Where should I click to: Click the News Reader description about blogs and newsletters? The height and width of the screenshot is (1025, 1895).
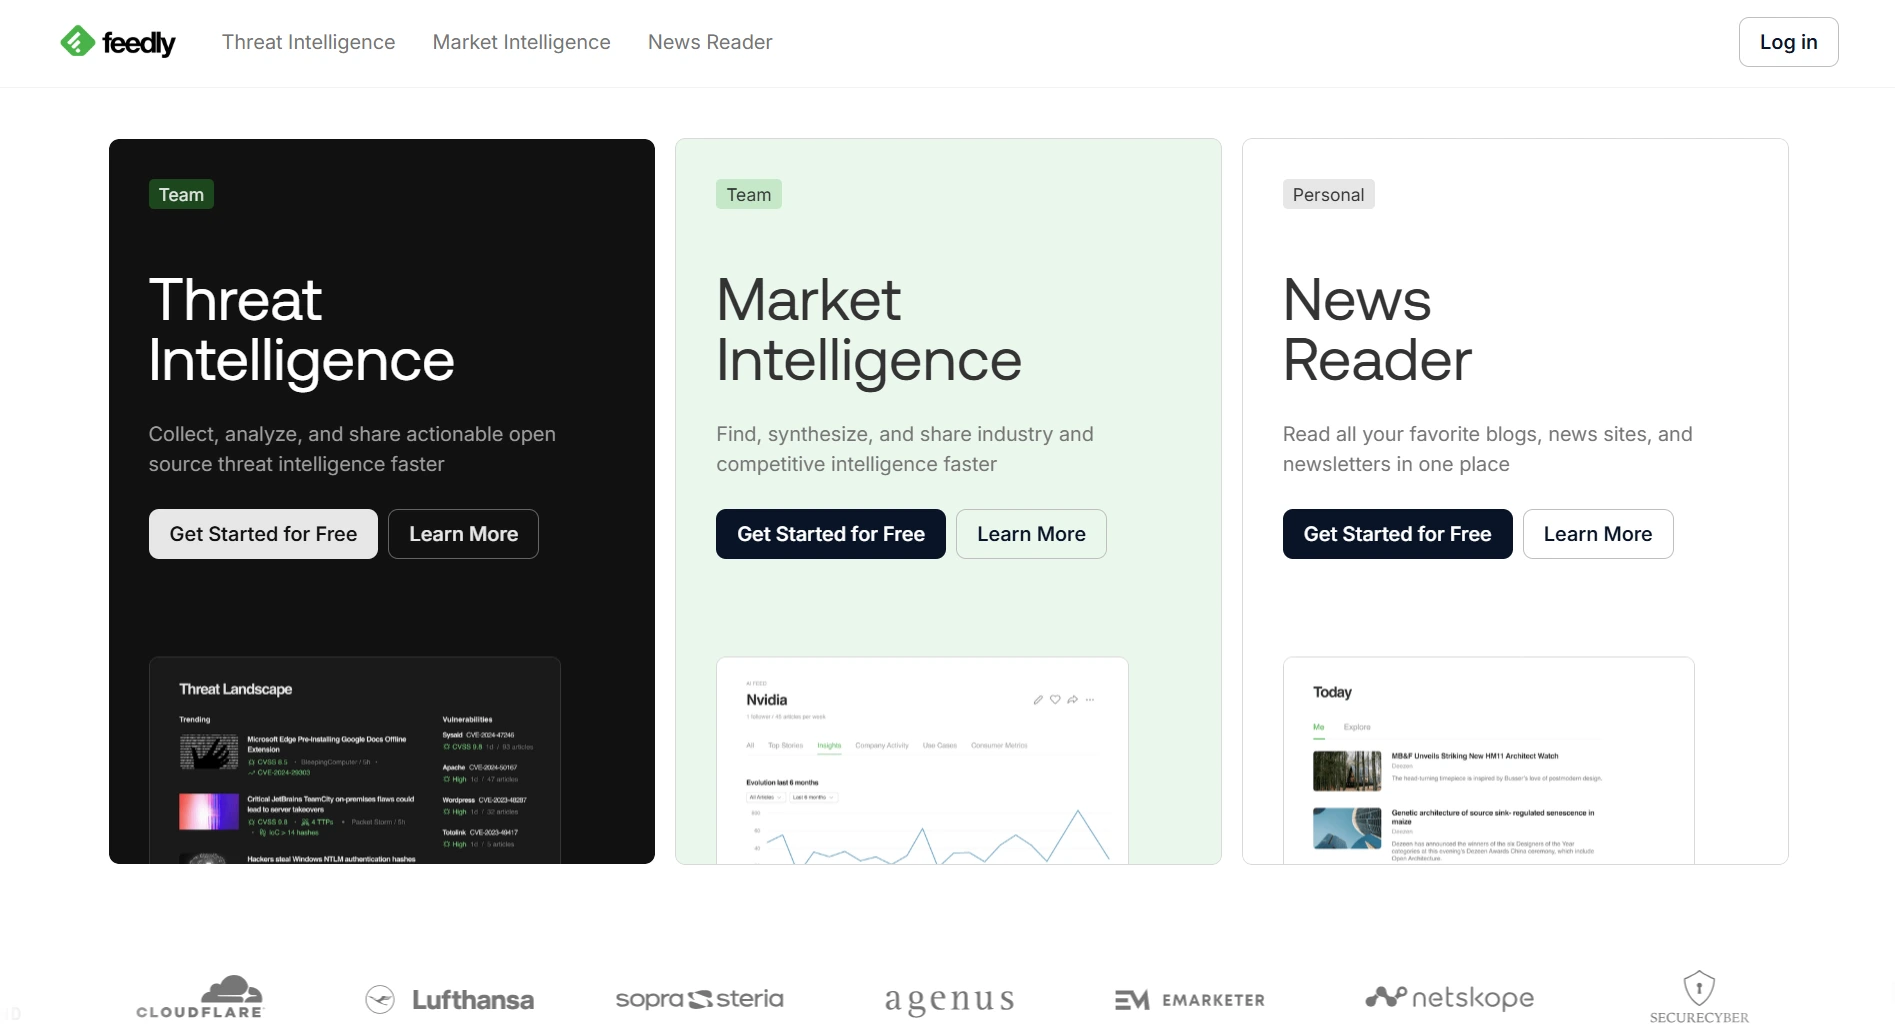pyautogui.click(x=1487, y=449)
